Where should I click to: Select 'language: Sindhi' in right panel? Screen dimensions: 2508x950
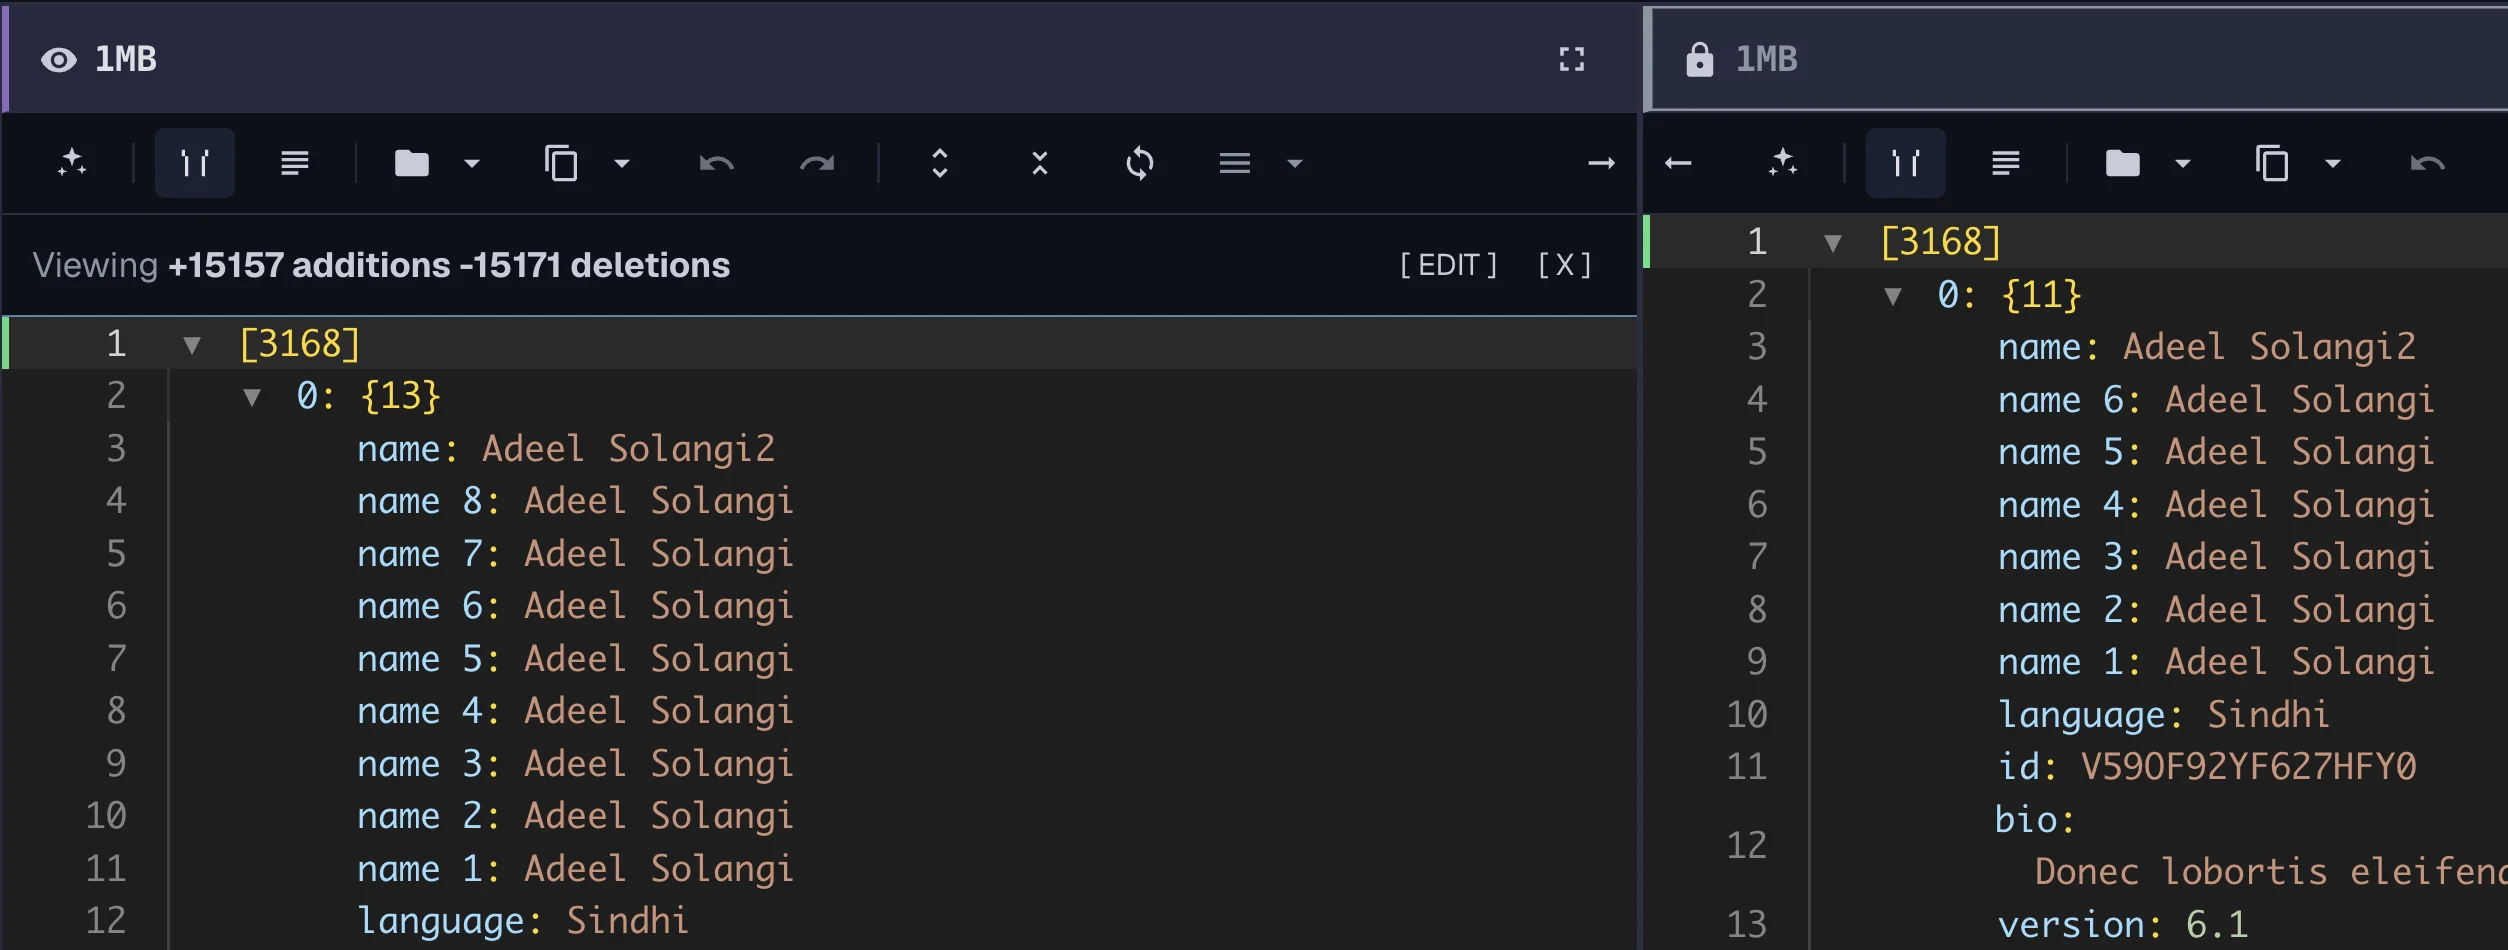(x=2164, y=715)
